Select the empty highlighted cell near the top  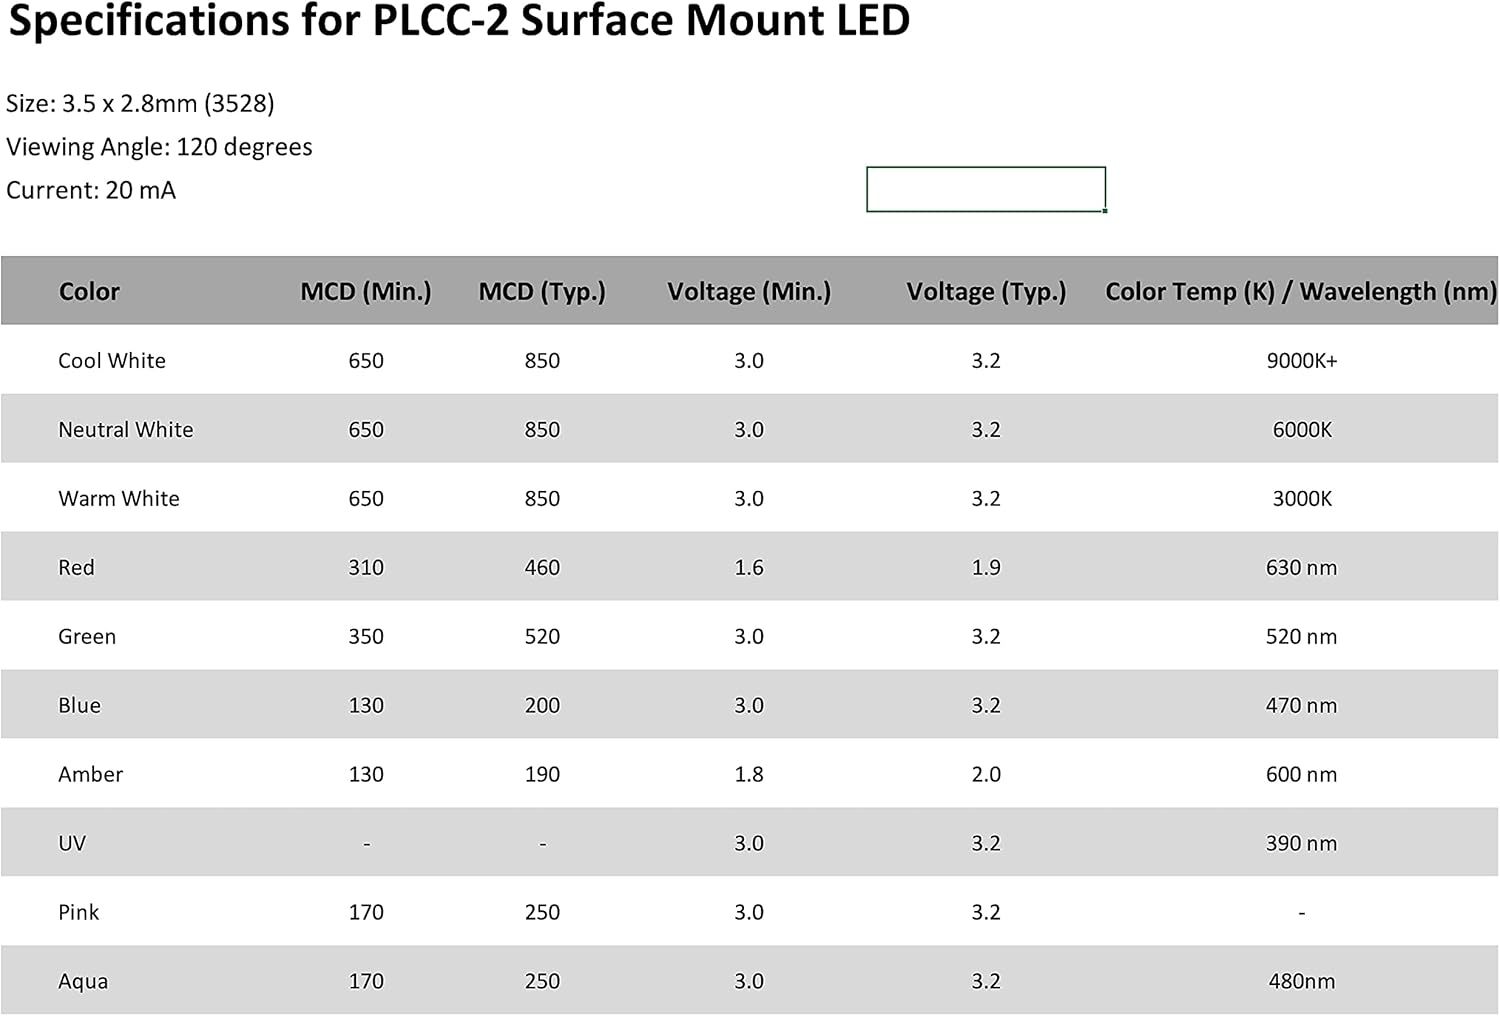986,189
